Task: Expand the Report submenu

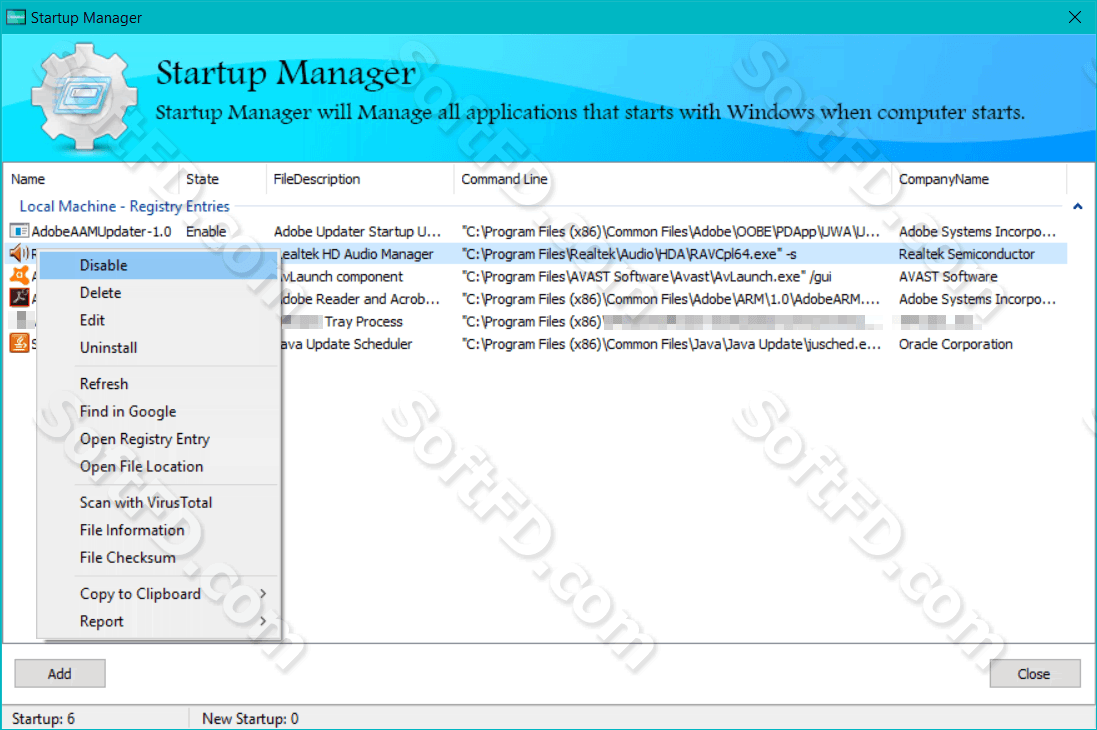Action: pyautogui.click(x=159, y=621)
